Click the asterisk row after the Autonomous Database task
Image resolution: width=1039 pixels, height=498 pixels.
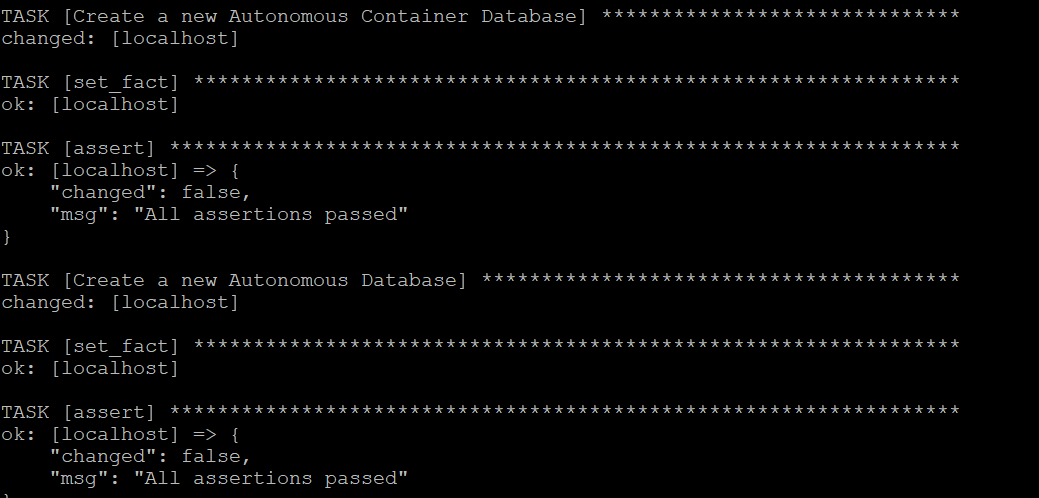pyautogui.click(x=720, y=280)
